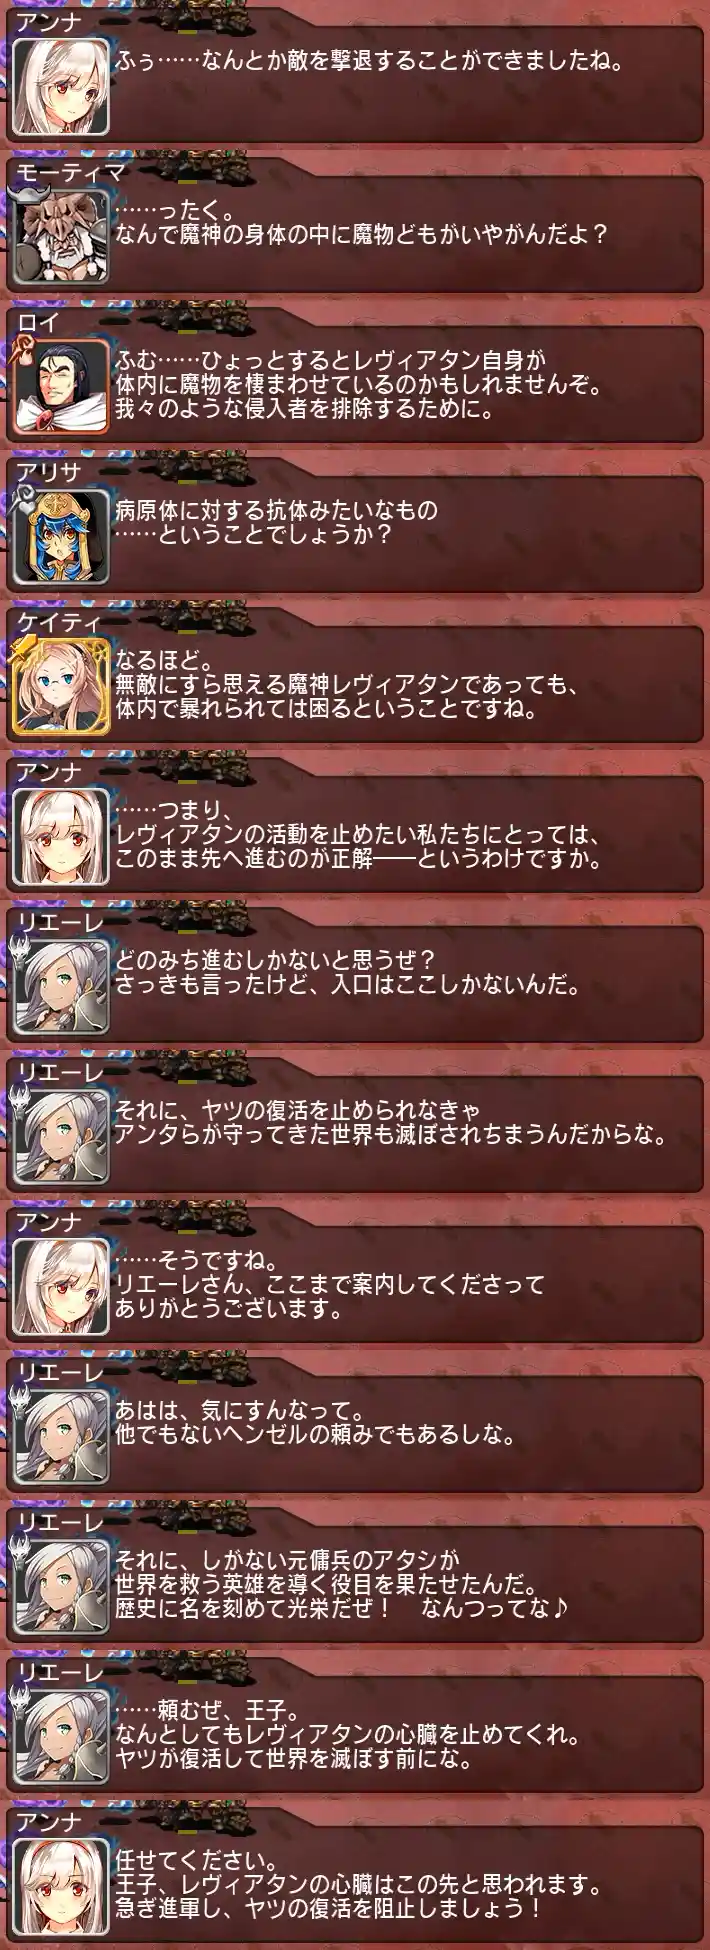Select Anna's portrait beside '……つまり' line

click(60, 837)
